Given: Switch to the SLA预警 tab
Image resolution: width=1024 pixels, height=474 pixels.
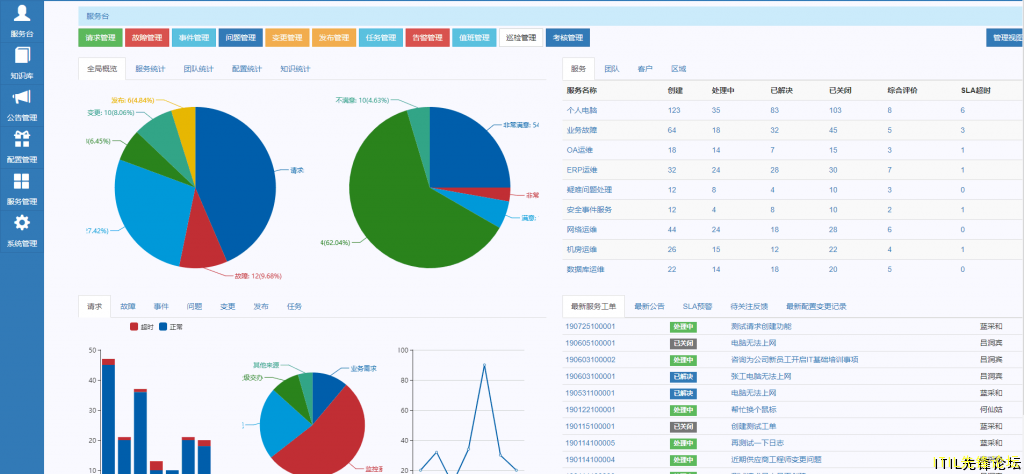Looking at the screenshot, I should pos(697,306).
